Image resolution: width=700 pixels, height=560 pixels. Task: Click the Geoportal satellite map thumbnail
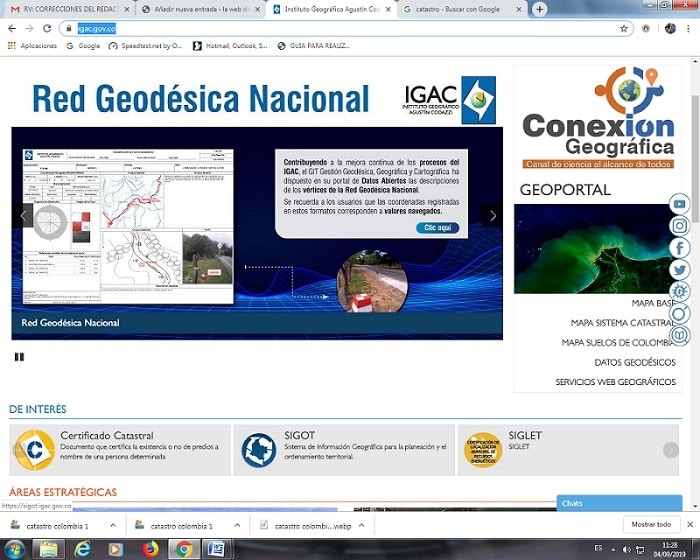(596, 249)
